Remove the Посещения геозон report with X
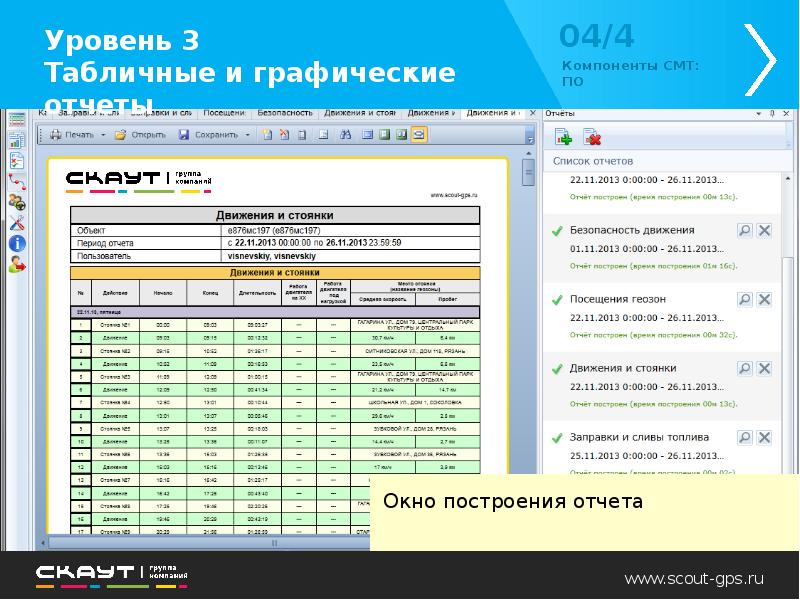The height and width of the screenshot is (600, 800). [764, 300]
